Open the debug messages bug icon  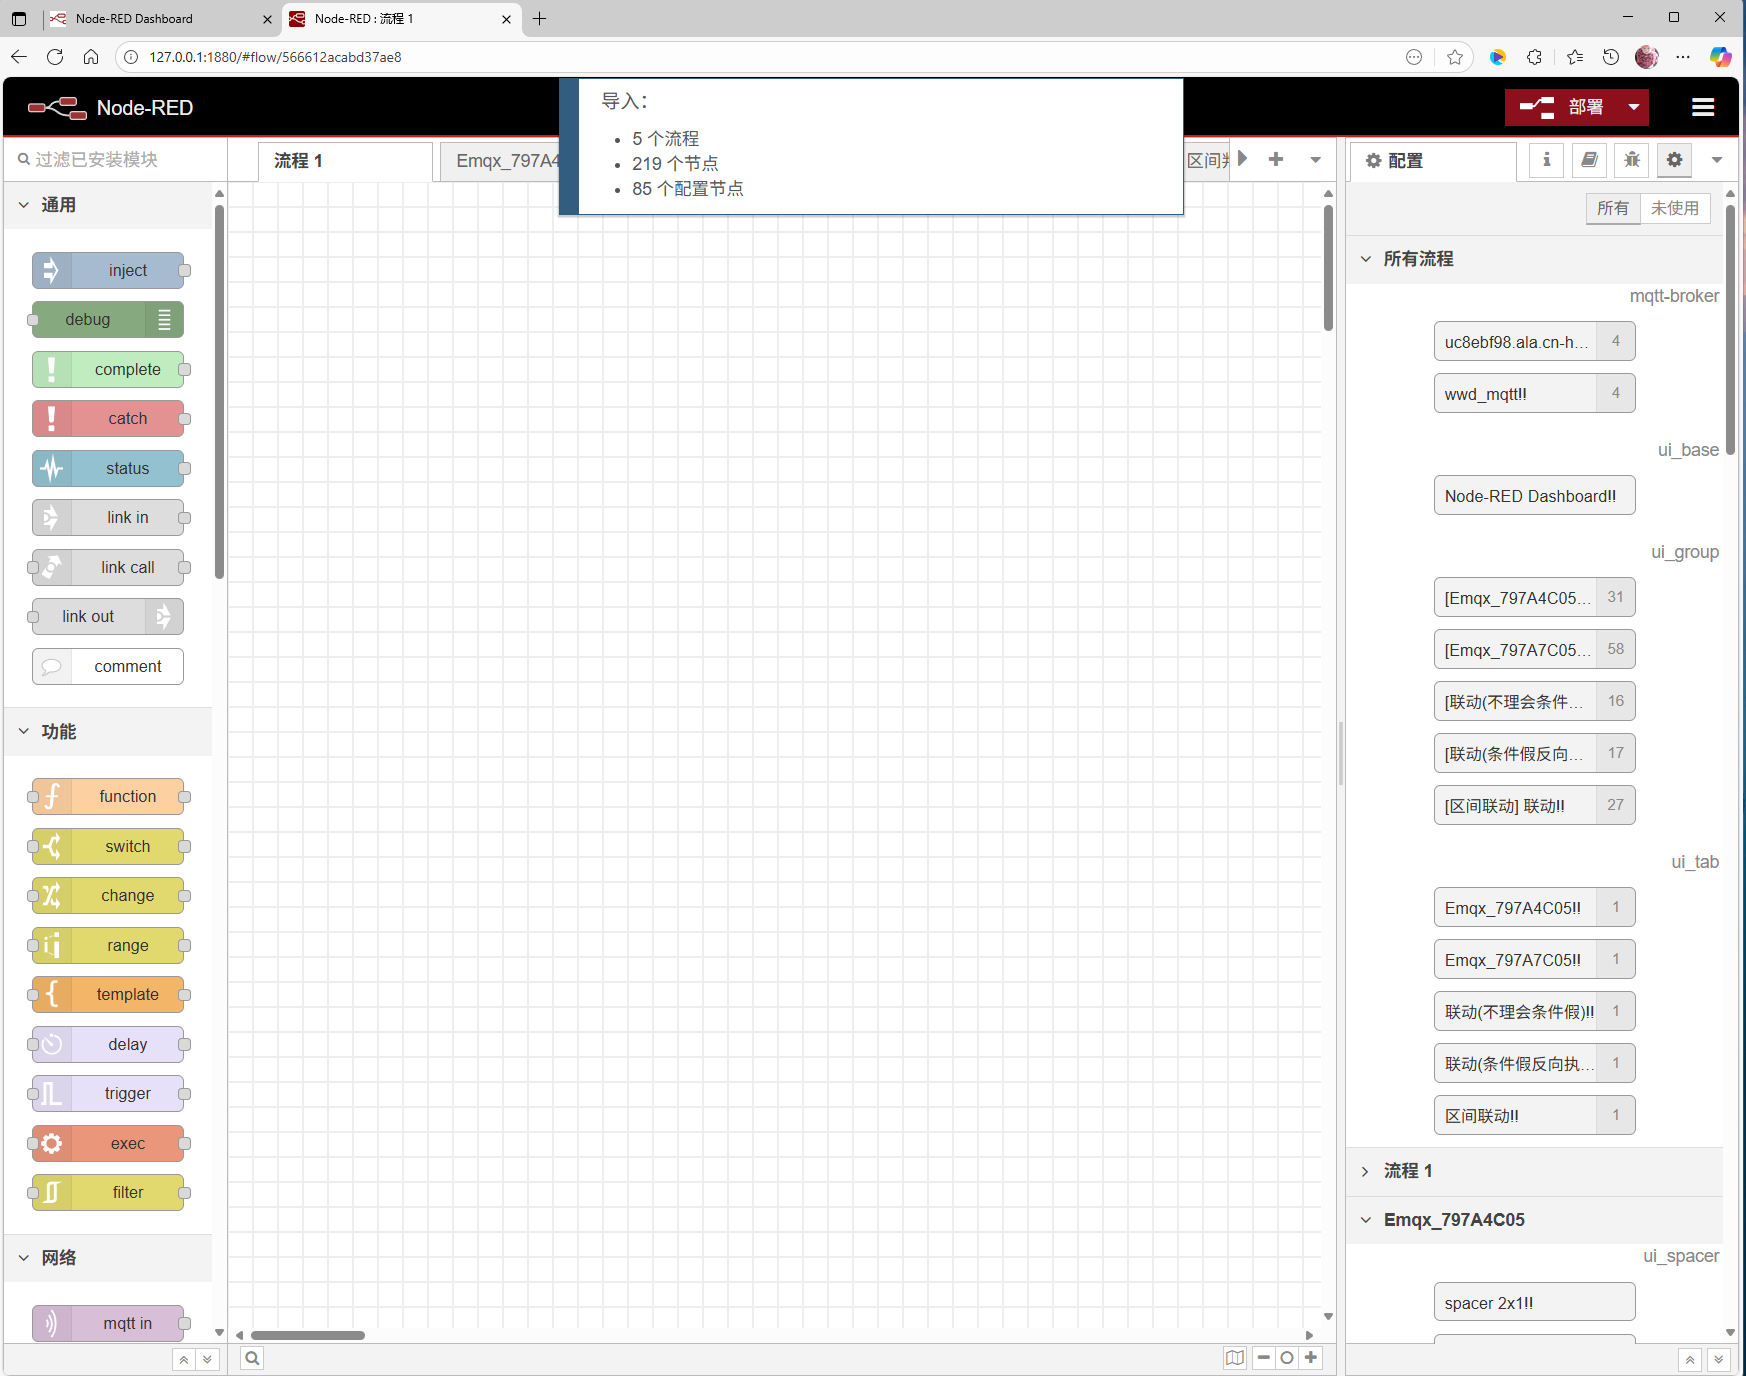coord(1632,160)
